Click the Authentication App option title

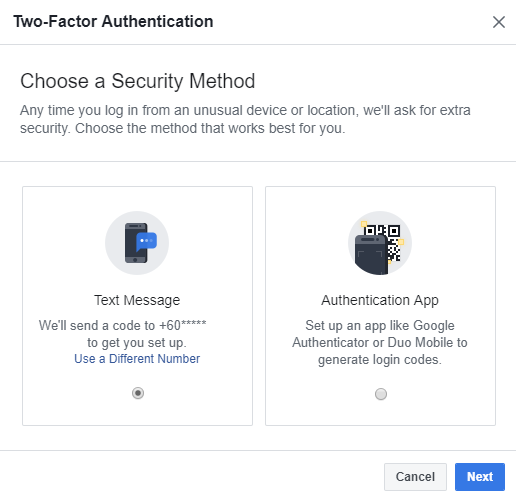tap(380, 300)
